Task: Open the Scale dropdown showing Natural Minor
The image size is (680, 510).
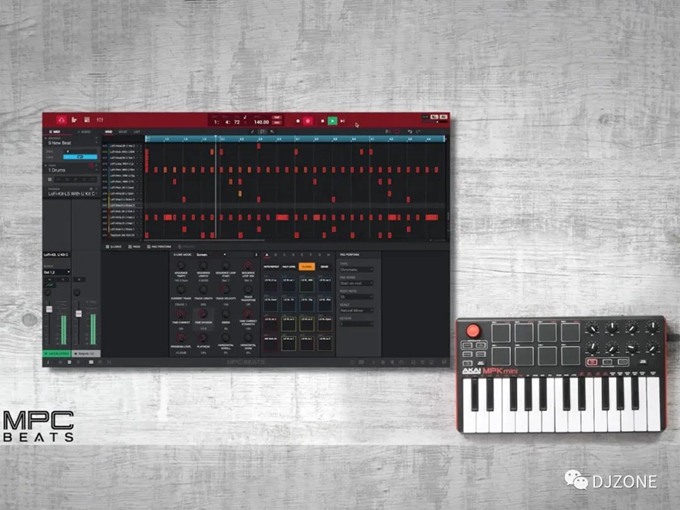Action: pos(356,311)
